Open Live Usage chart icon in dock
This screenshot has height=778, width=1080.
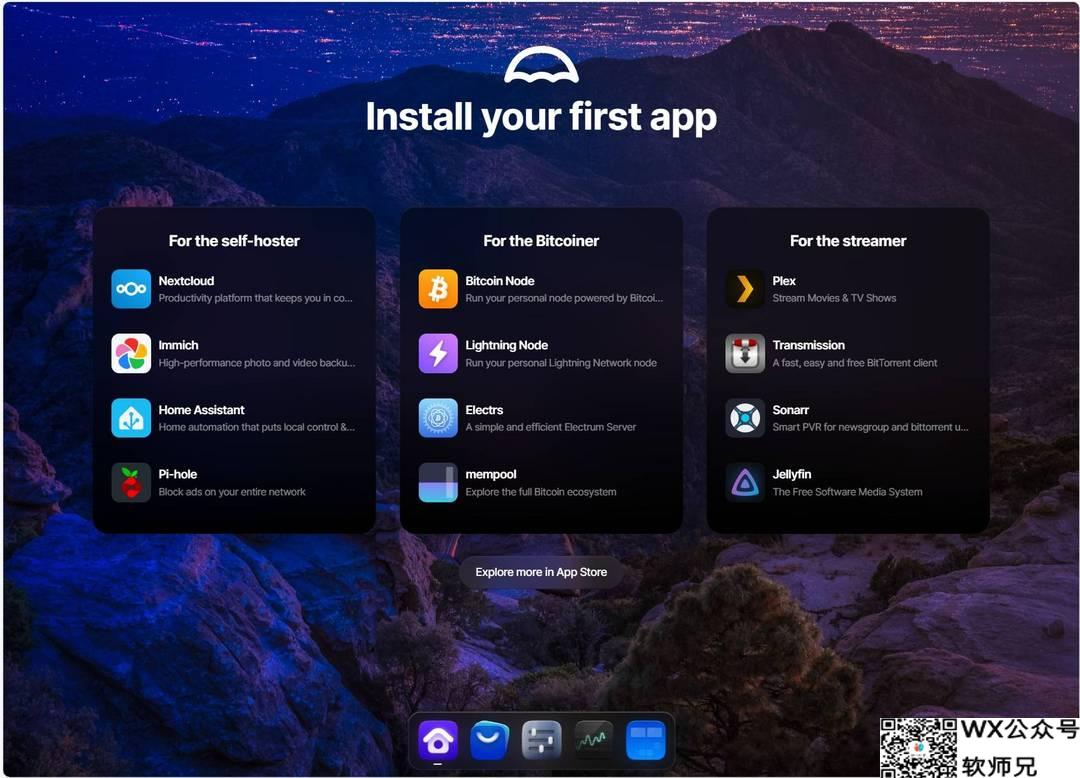[593, 740]
